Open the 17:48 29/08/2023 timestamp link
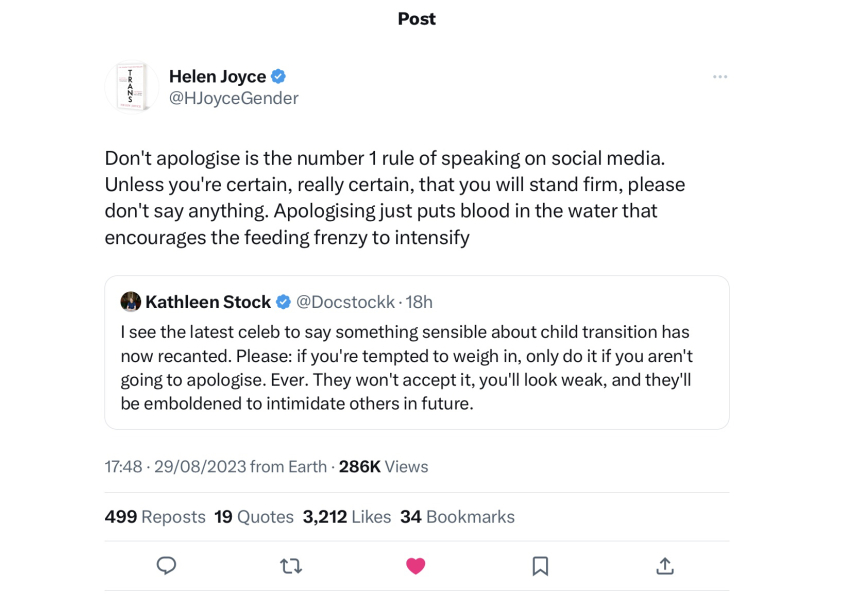 click(x=175, y=467)
